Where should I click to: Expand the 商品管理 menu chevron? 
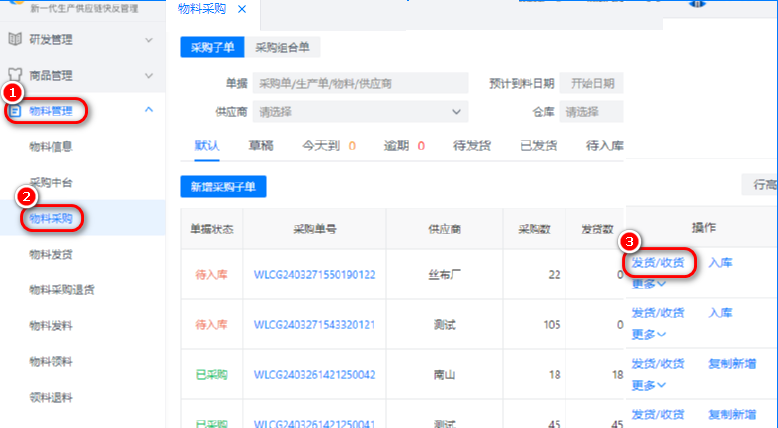(x=149, y=75)
